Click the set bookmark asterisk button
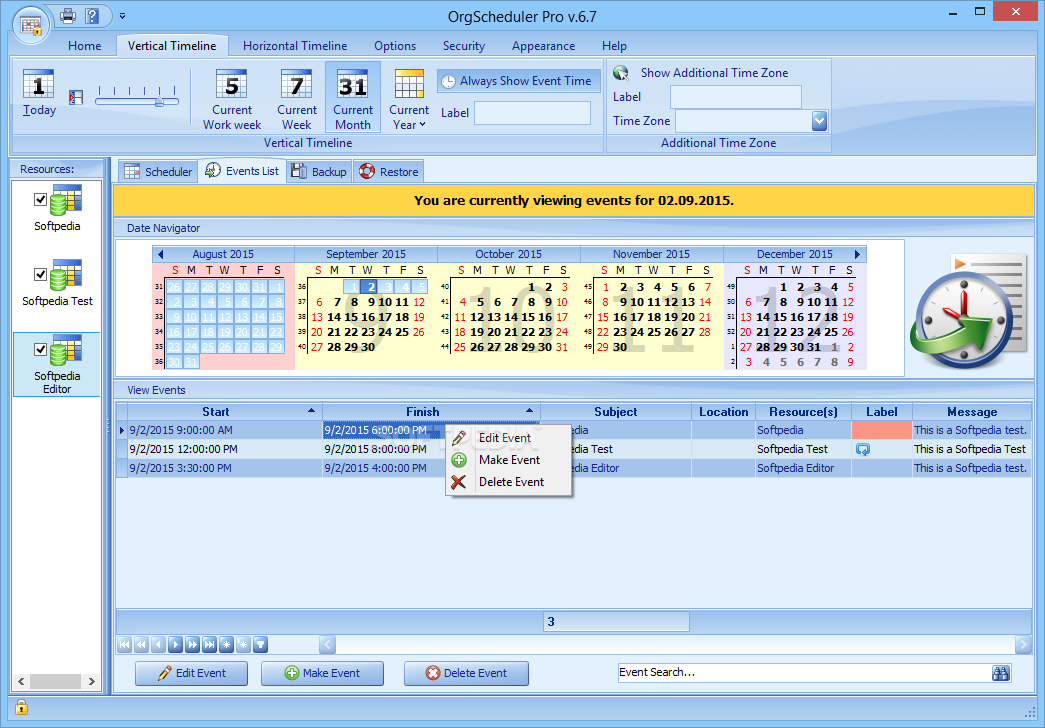The image size is (1045, 728). pos(227,645)
